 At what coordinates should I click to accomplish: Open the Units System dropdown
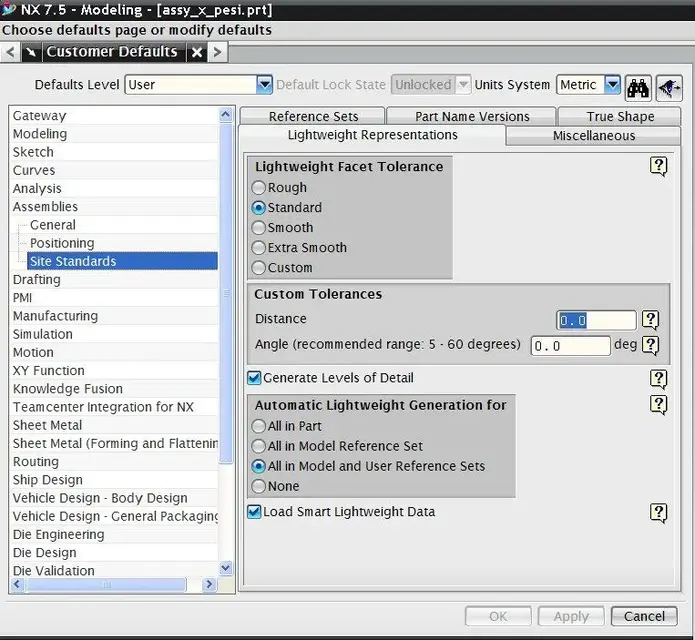[x=612, y=84]
